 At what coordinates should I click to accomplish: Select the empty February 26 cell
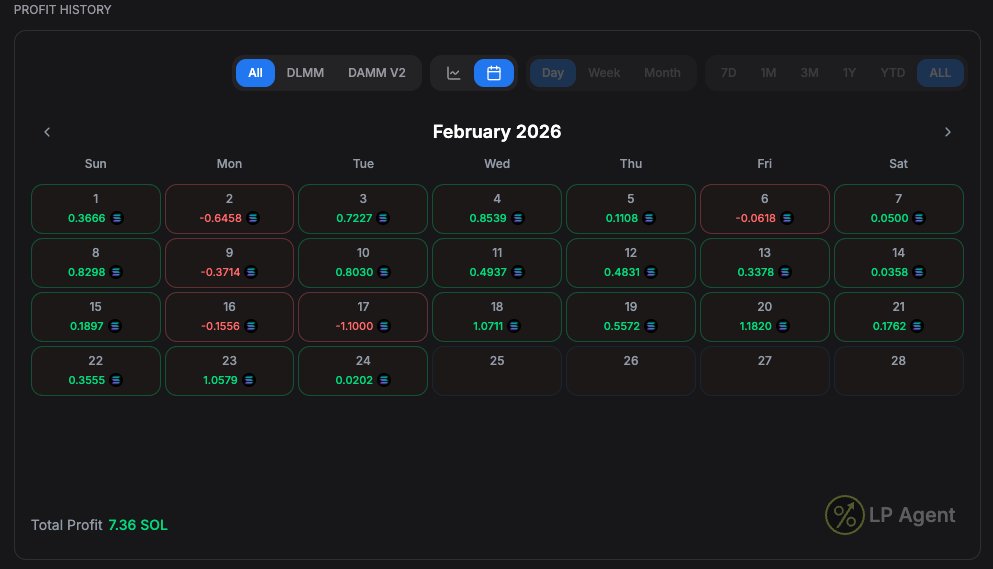coord(631,371)
